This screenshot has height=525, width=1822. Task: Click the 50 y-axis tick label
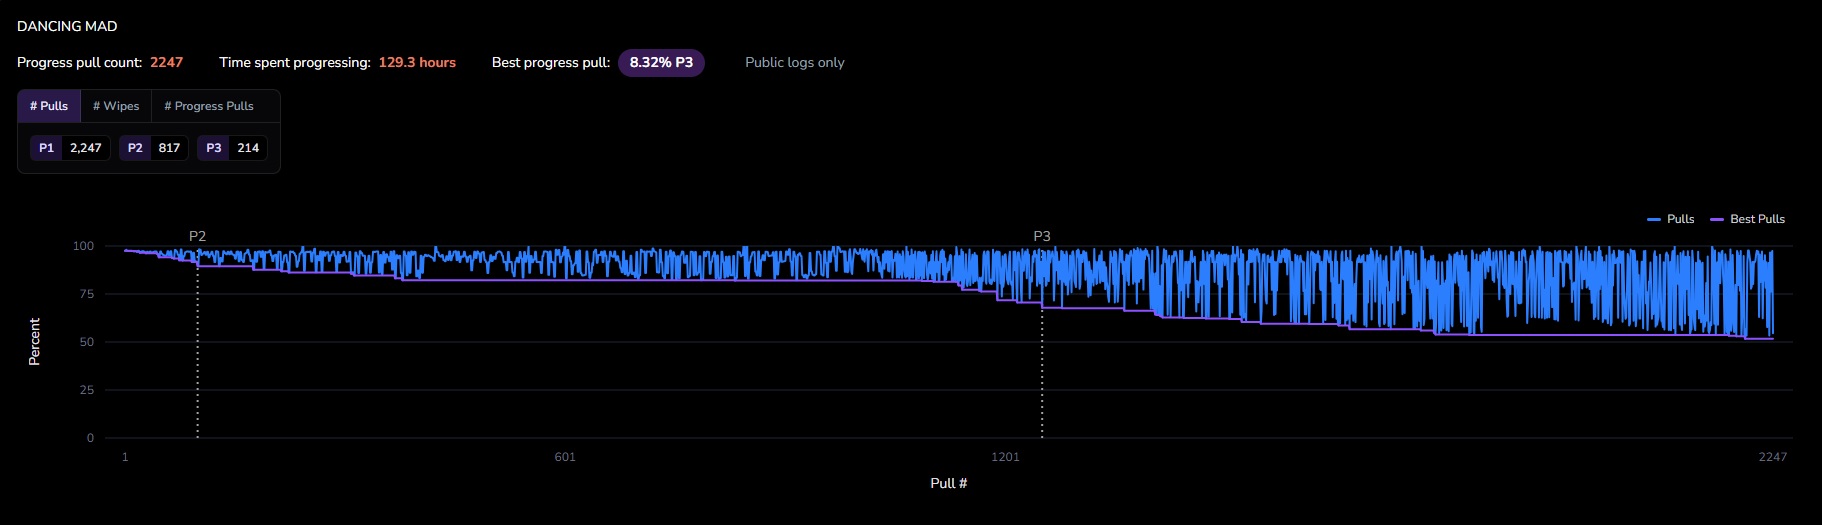[87, 342]
